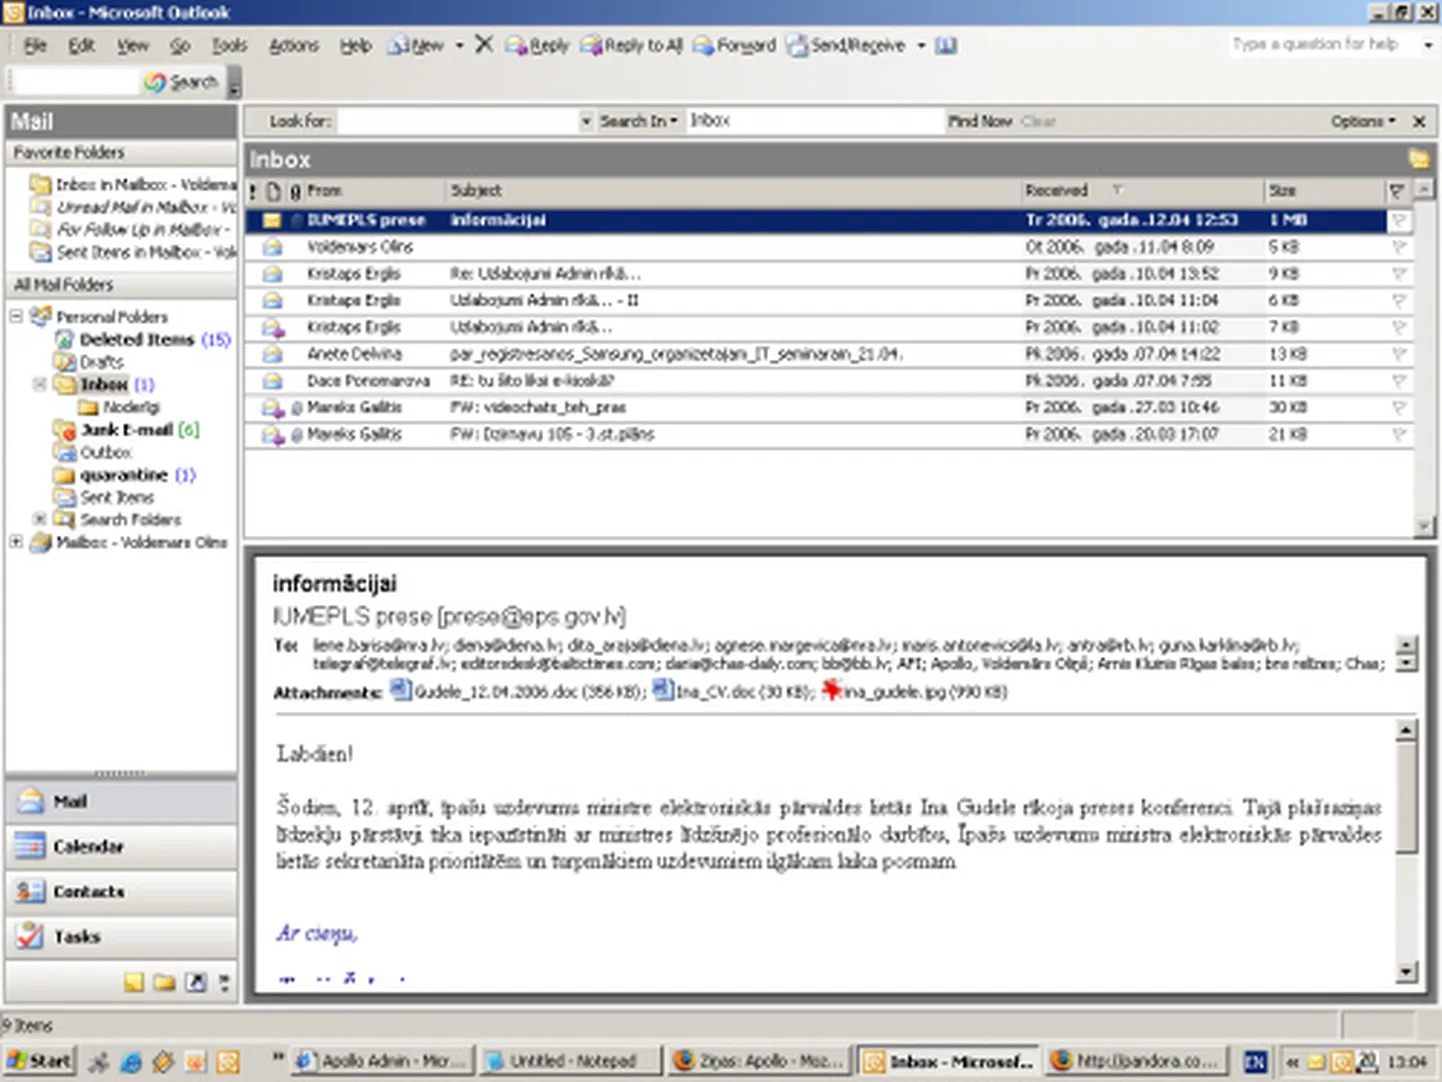Click the Send/Receive button

[846, 45]
